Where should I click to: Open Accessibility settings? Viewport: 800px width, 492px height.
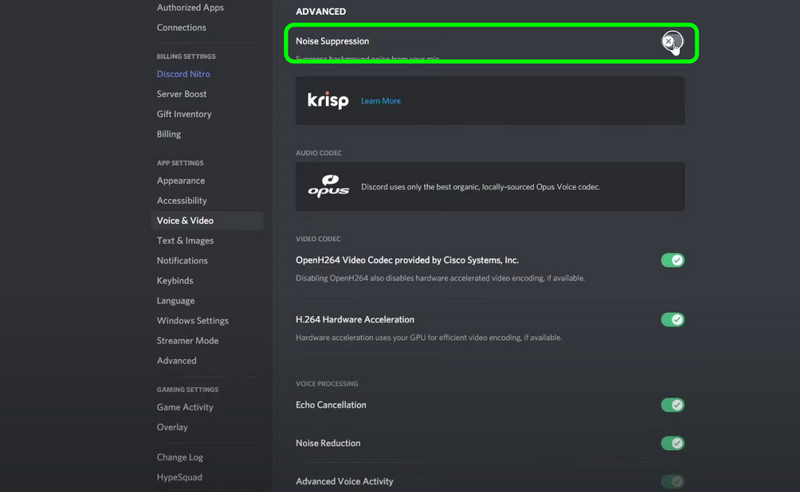(181, 201)
